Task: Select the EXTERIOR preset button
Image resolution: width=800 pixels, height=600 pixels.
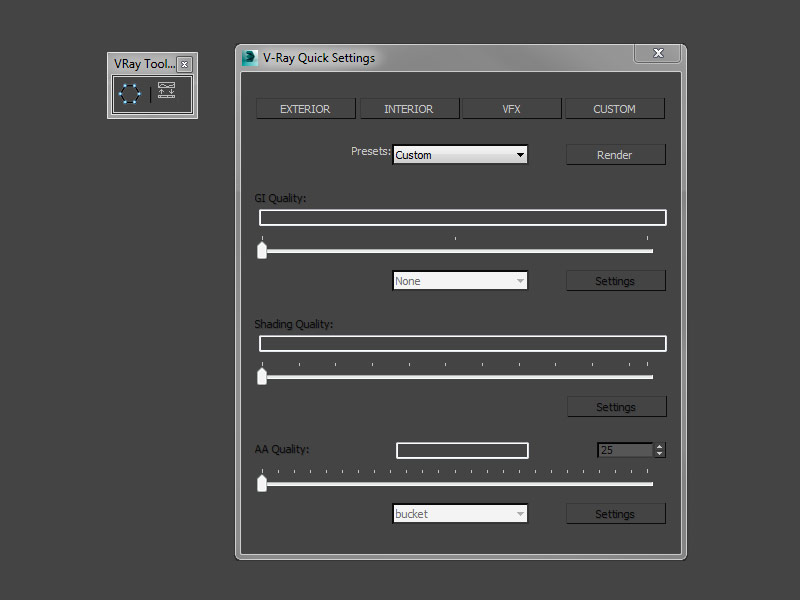Action: point(305,109)
